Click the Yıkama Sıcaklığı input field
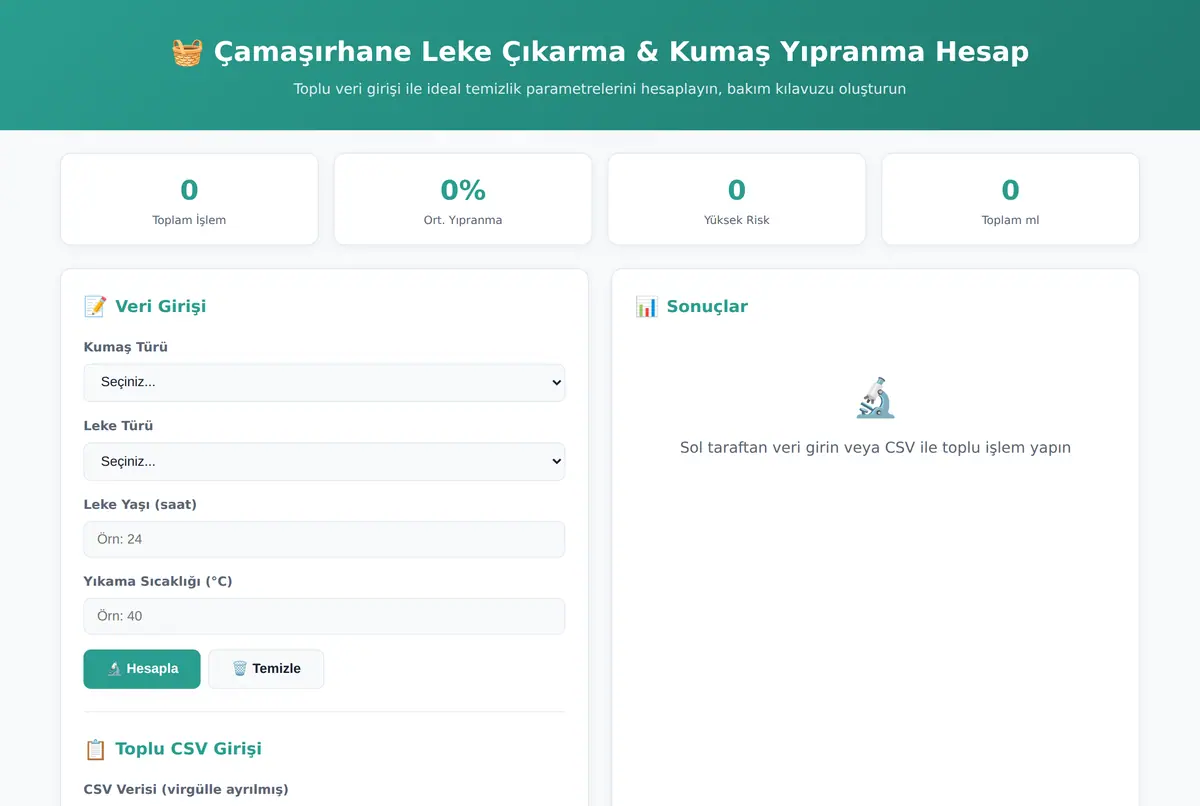Viewport: 1200px width, 806px height. (324, 616)
